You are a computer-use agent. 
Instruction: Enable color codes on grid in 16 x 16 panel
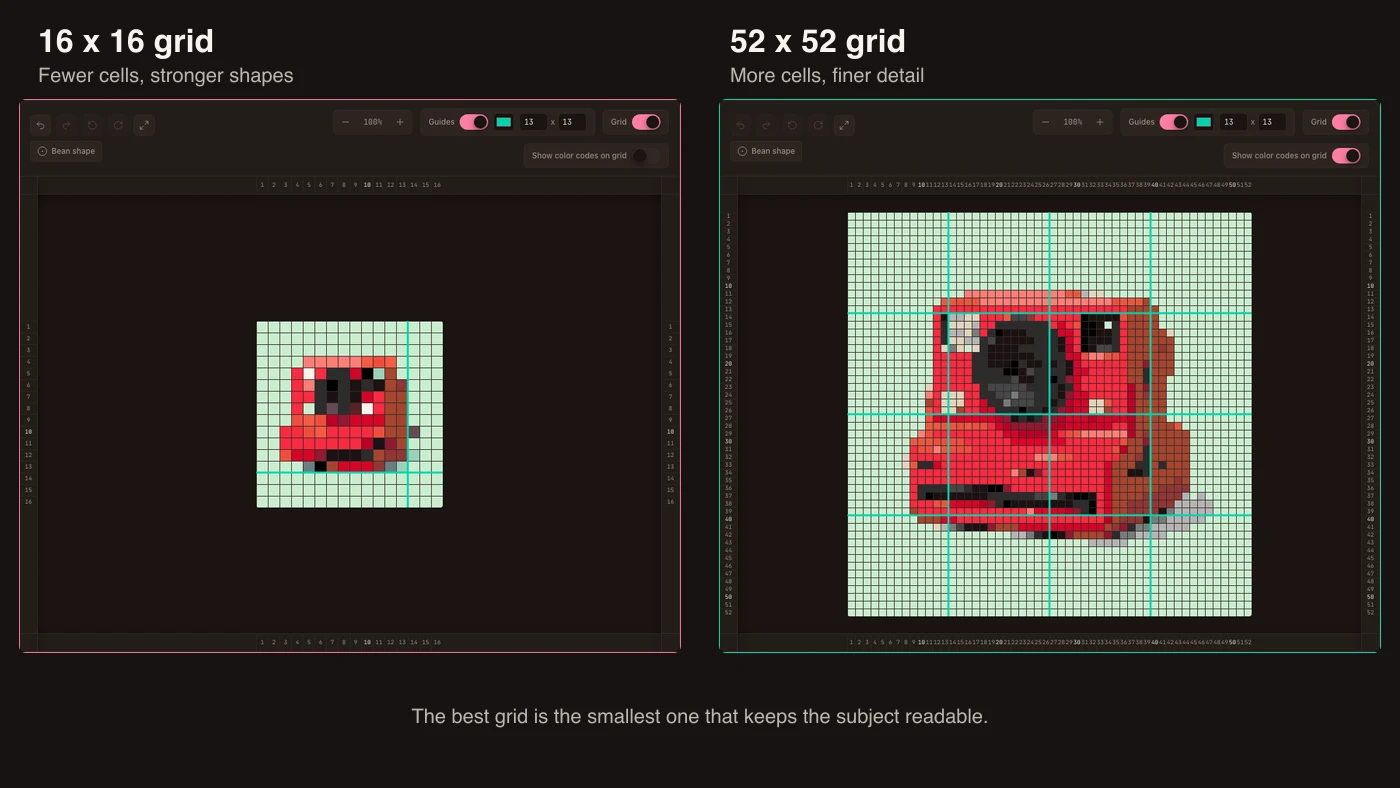(x=646, y=156)
